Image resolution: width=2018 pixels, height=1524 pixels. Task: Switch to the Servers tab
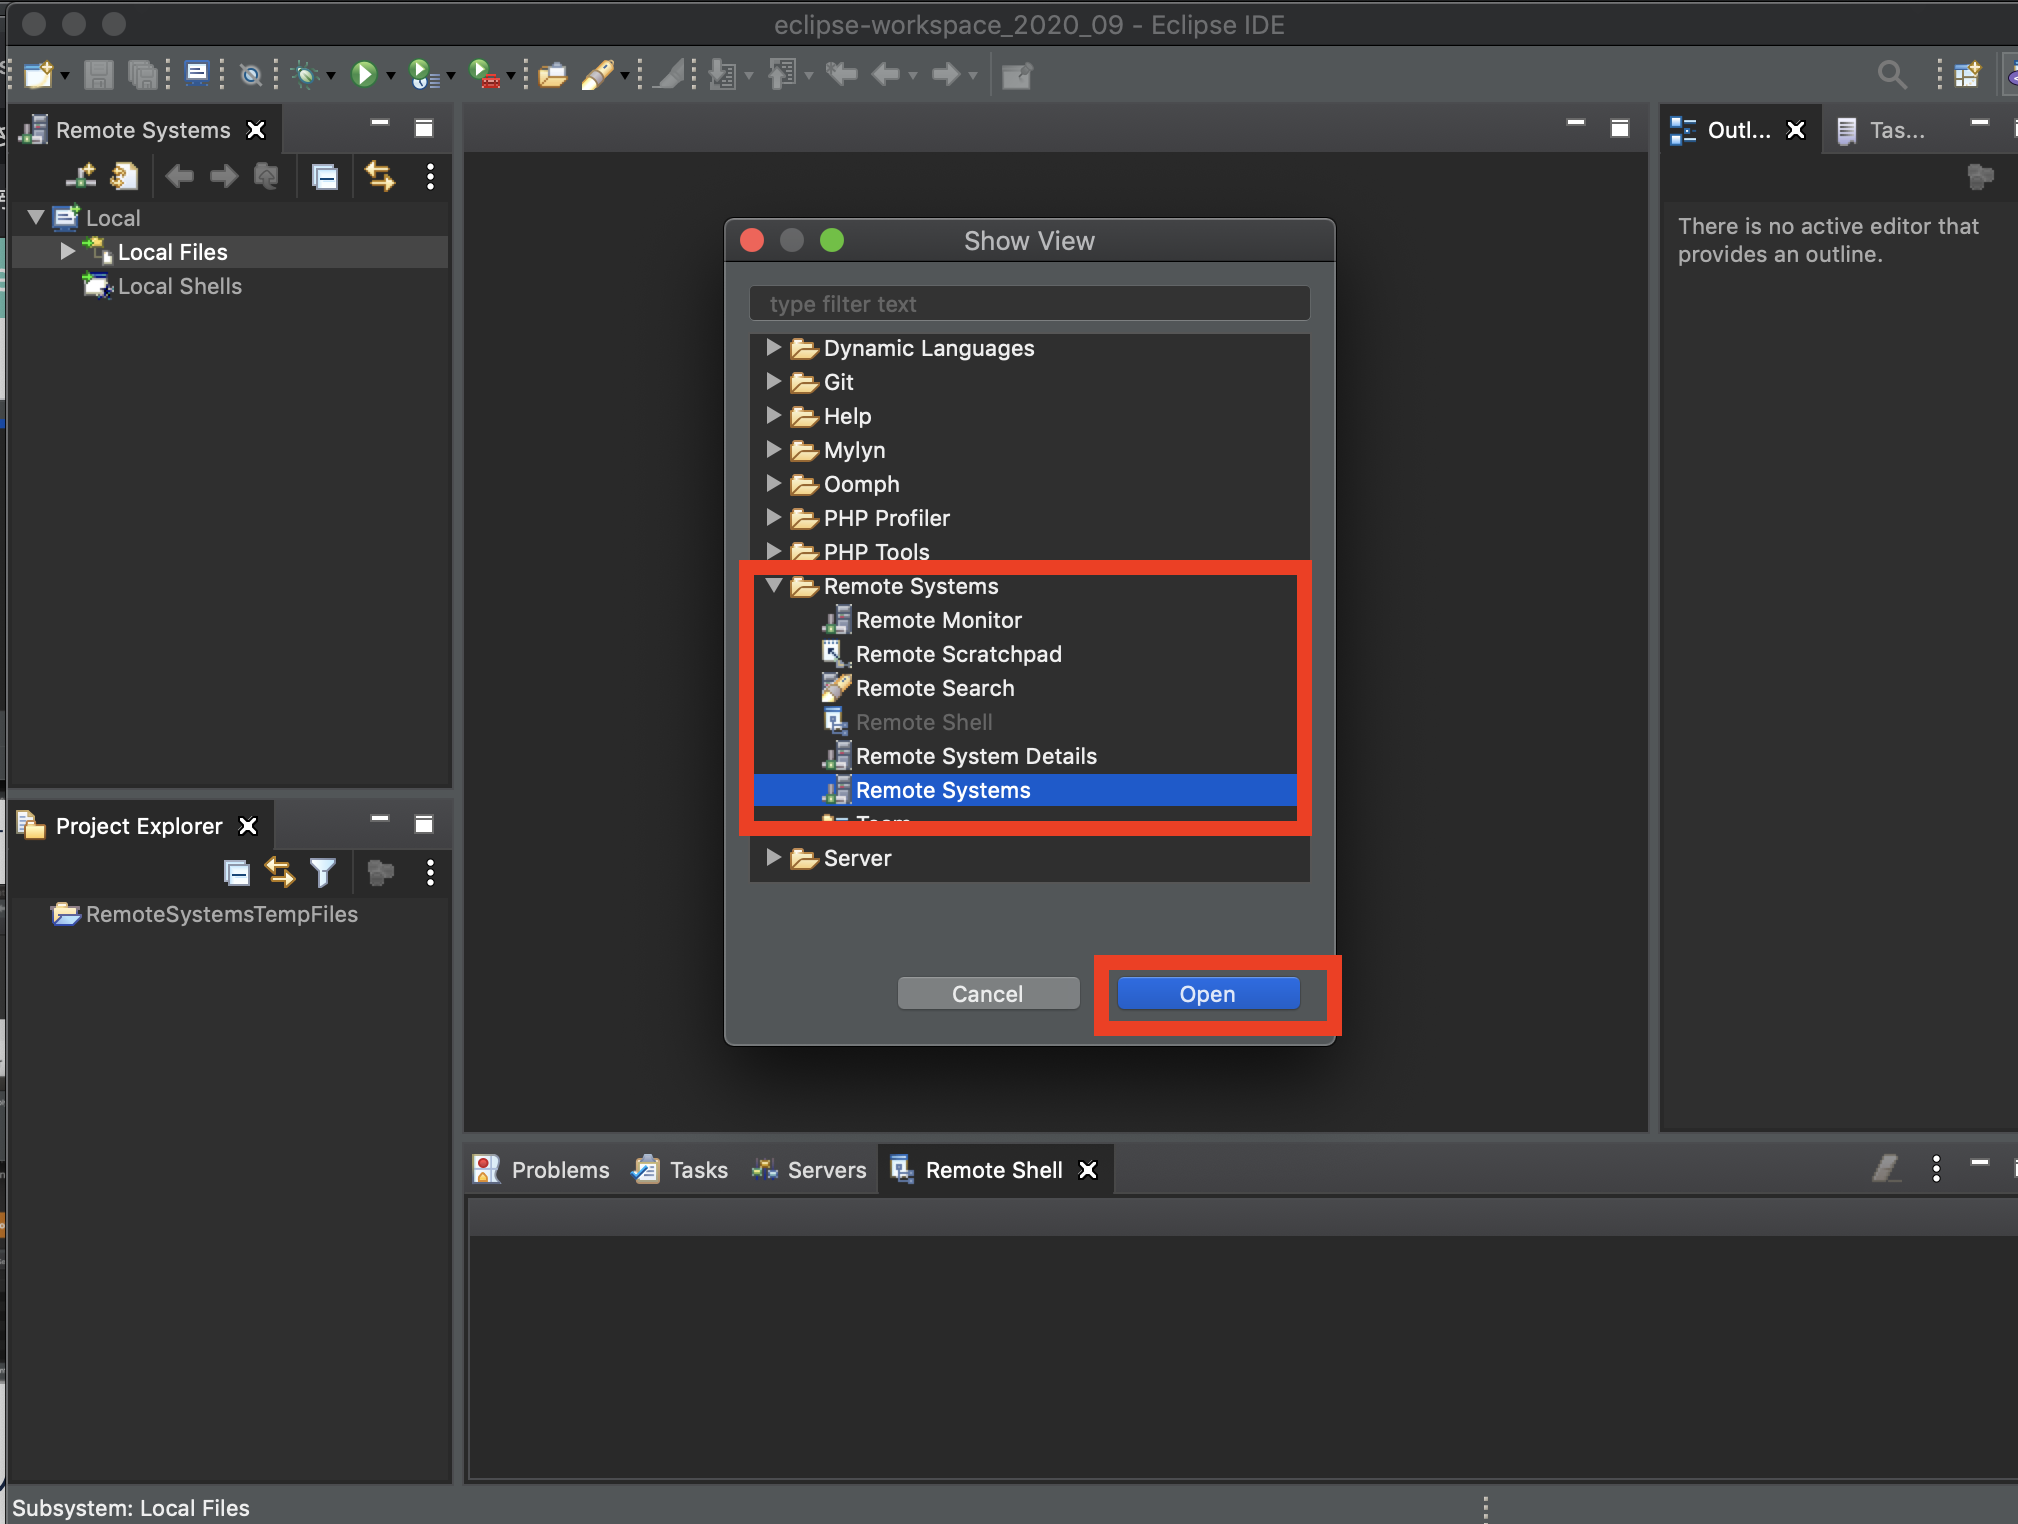[x=808, y=1169]
